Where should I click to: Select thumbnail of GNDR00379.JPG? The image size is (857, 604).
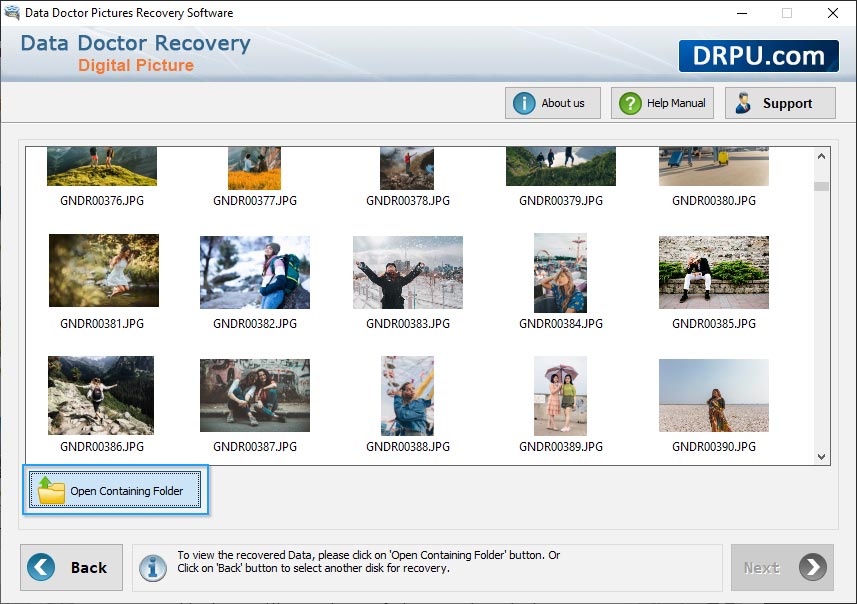tap(561, 166)
